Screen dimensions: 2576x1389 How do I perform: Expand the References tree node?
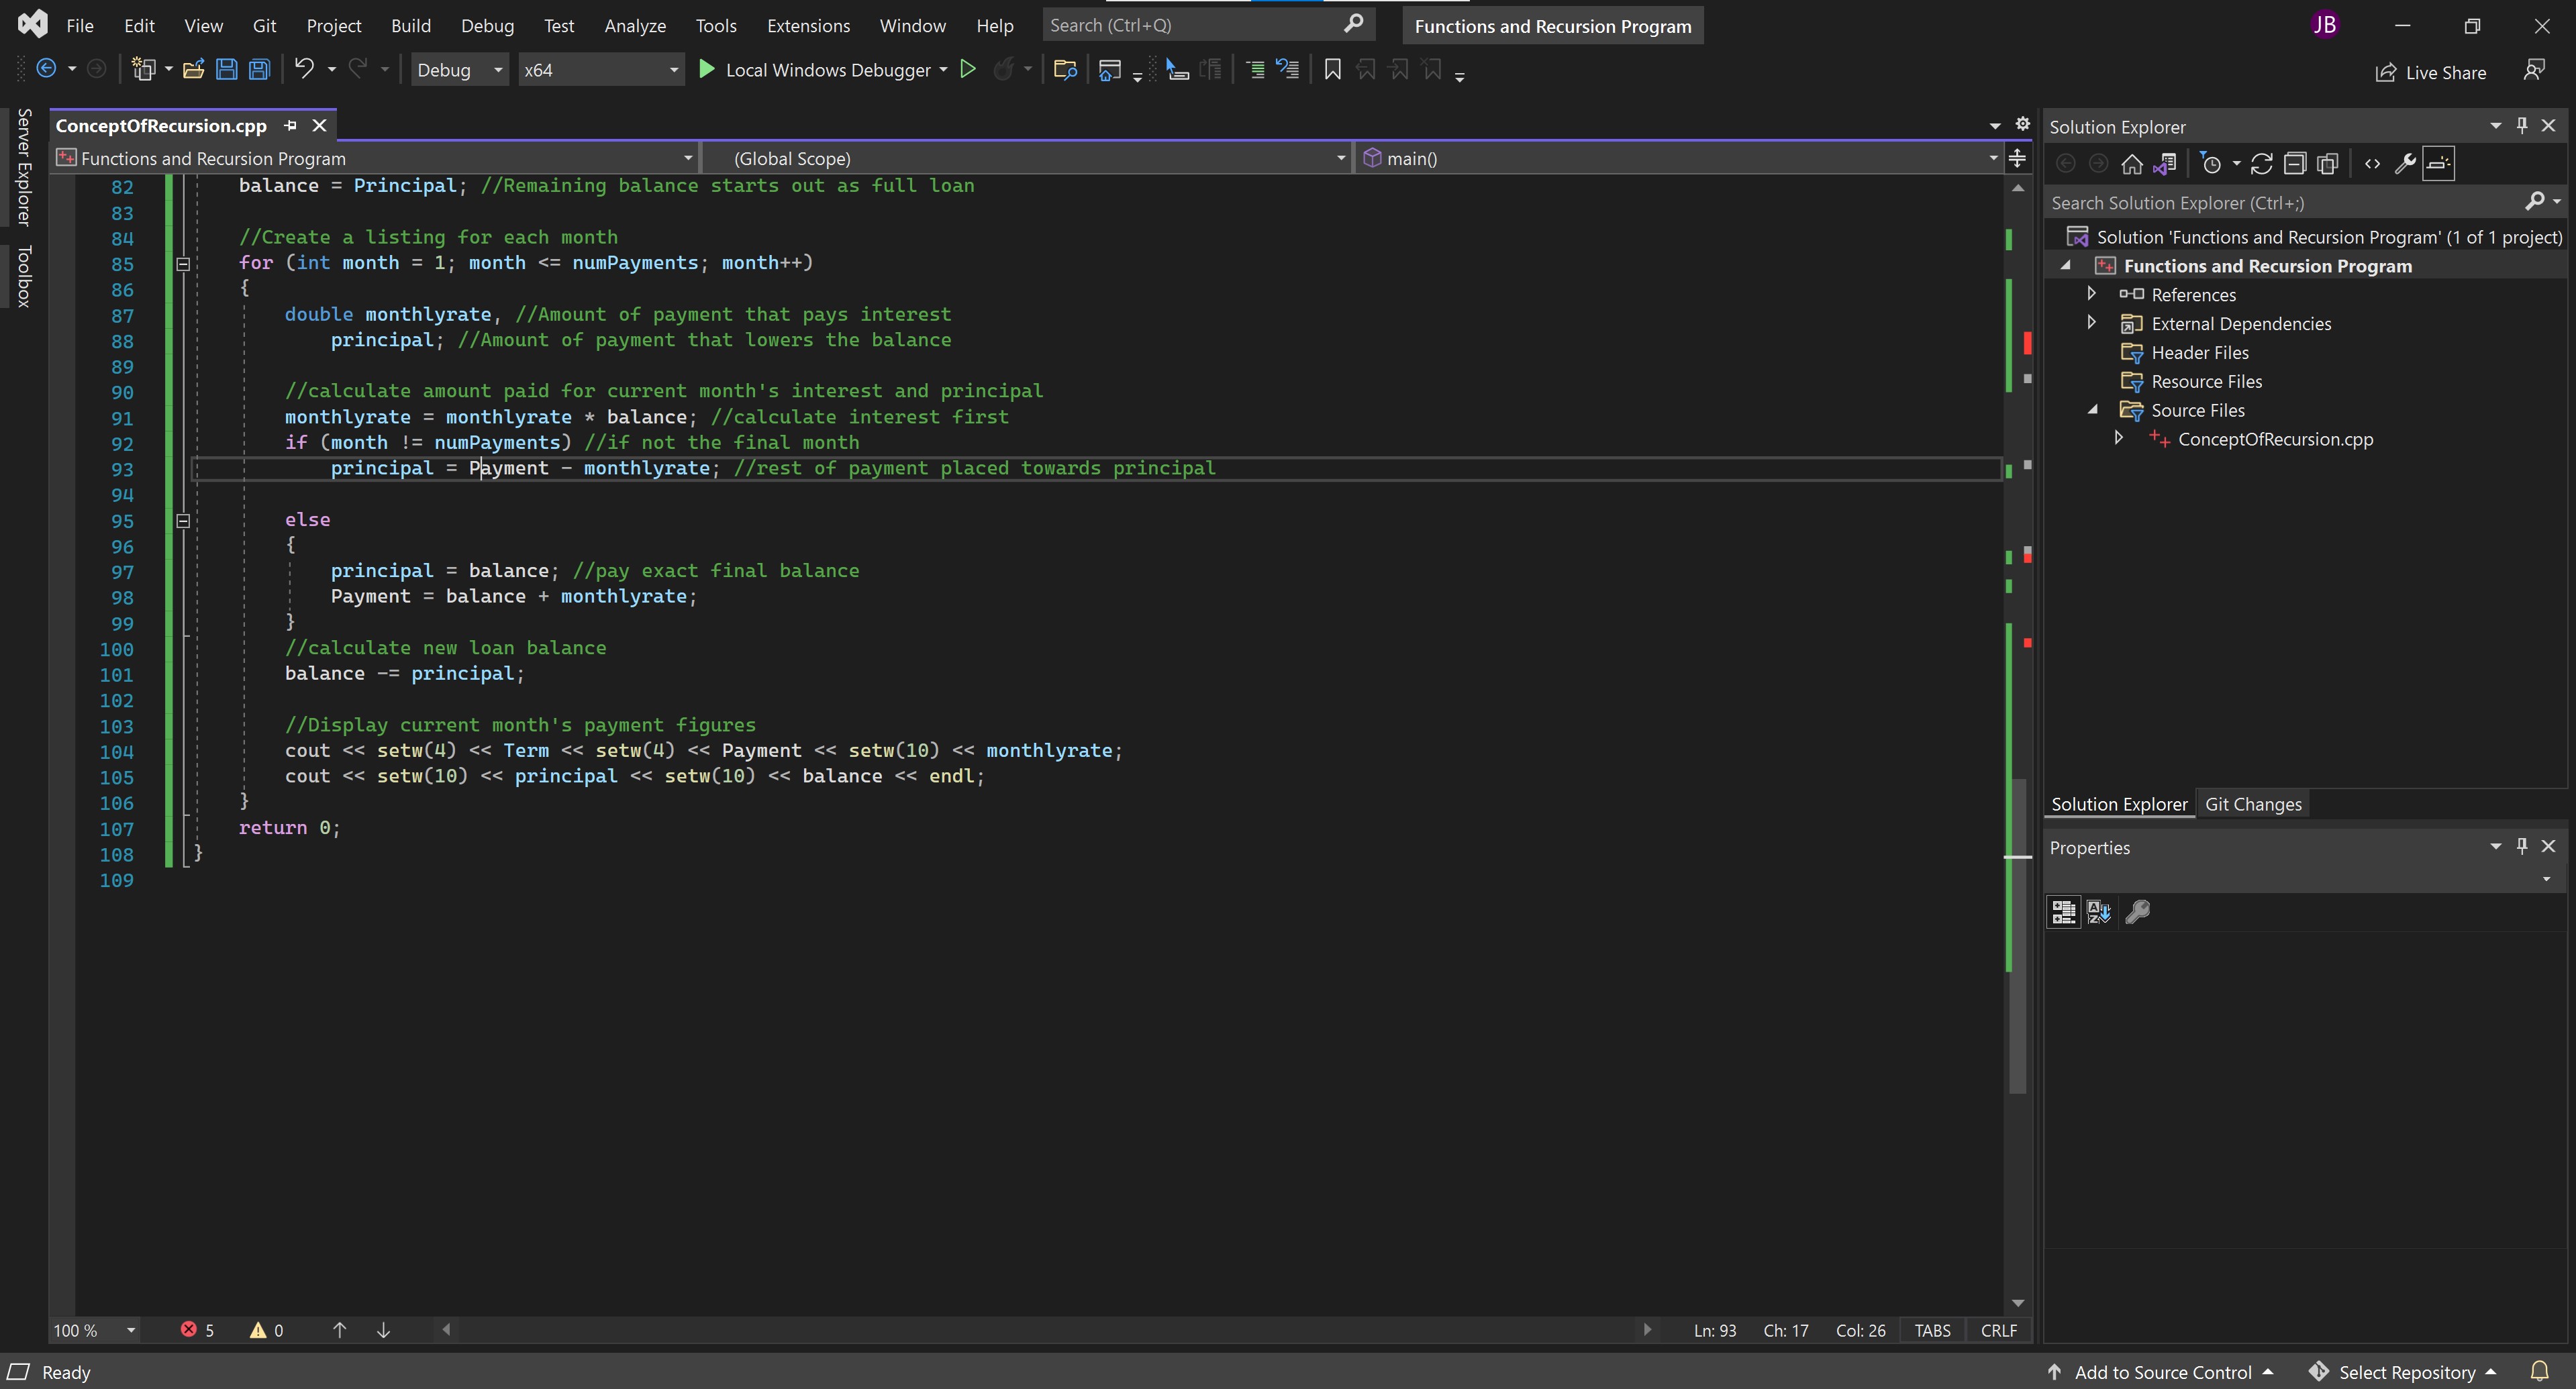point(2091,294)
